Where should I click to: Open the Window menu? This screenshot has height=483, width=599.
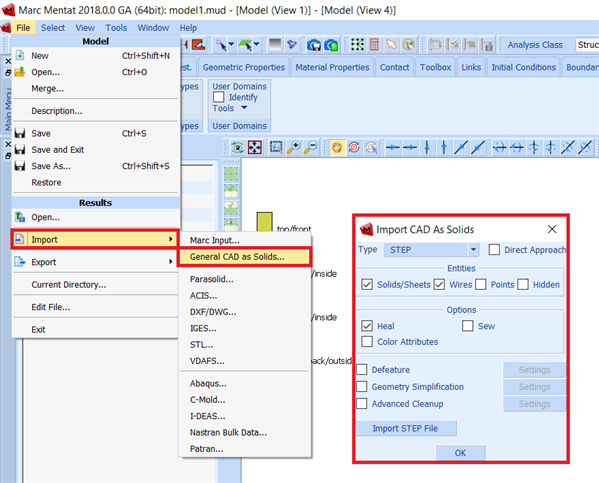[153, 28]
